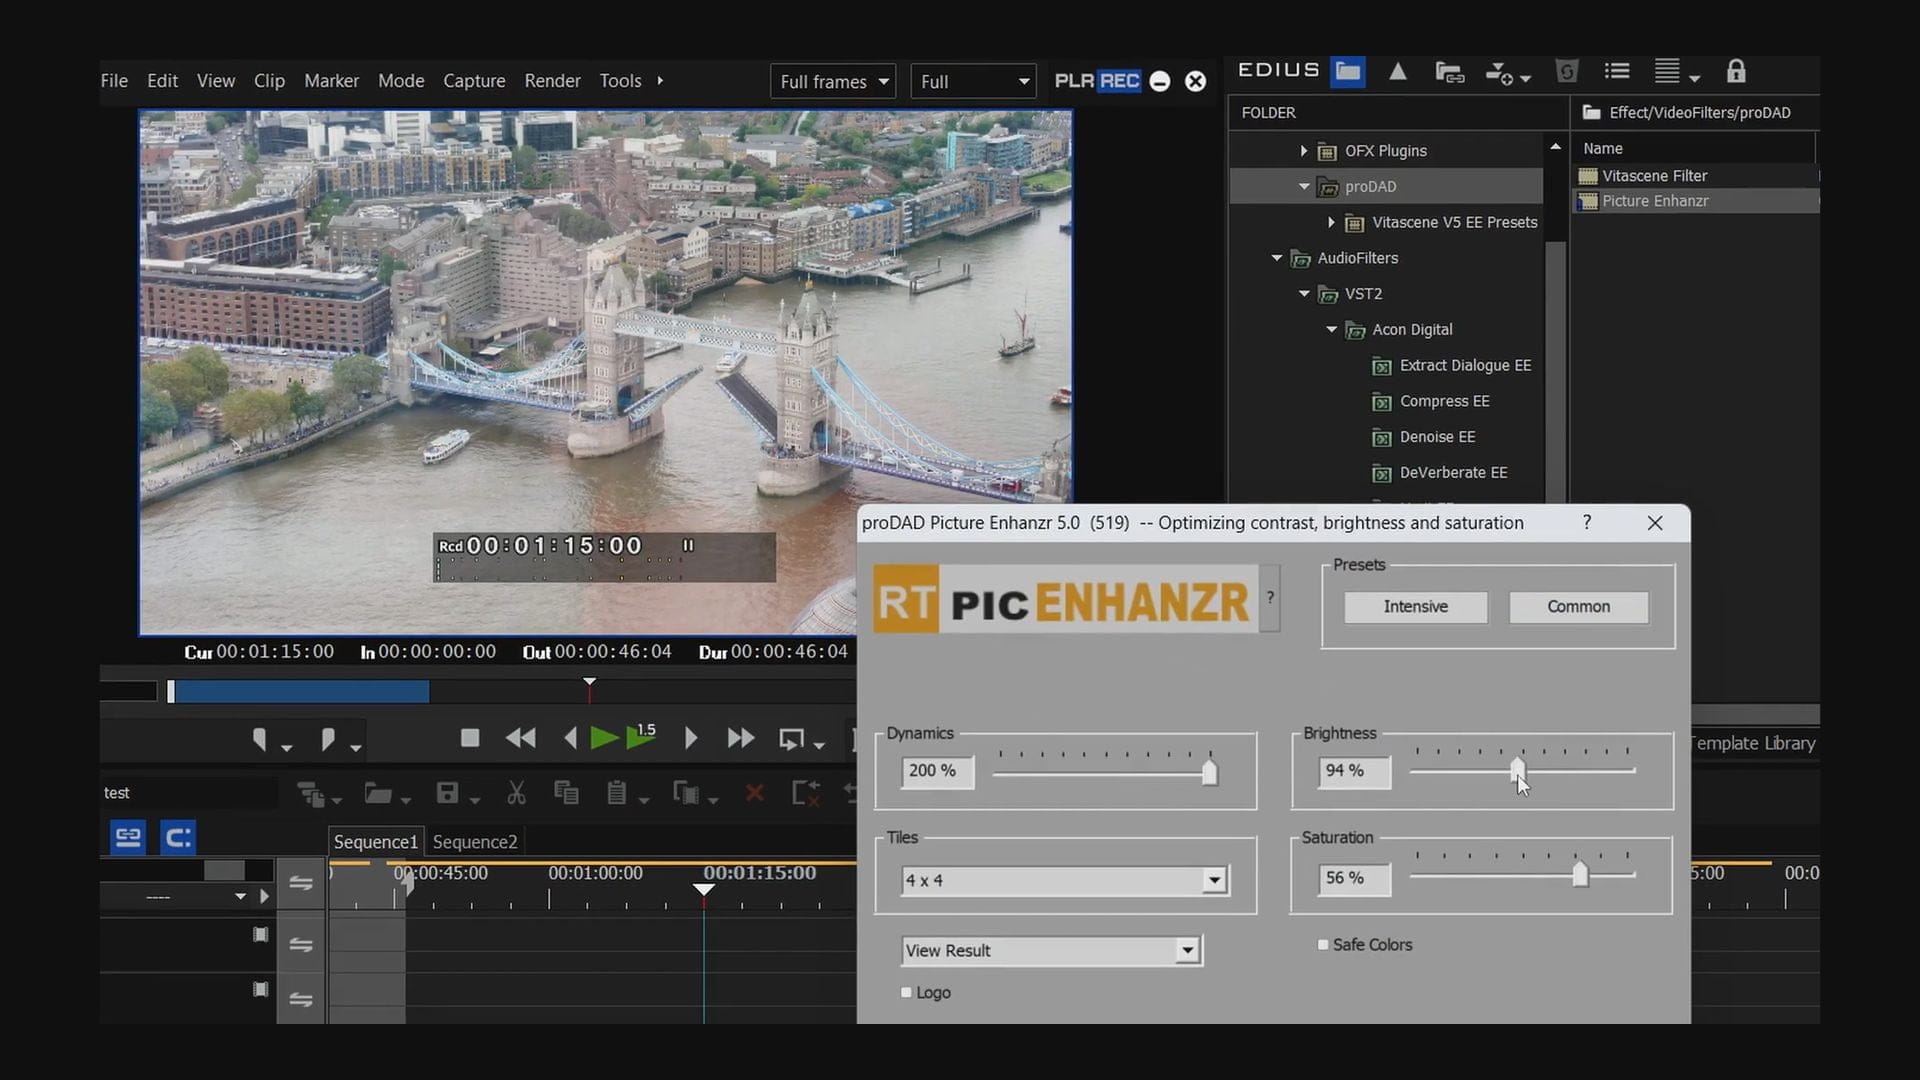
Task: Apply the Common preset
Action: click(1578, 607)
